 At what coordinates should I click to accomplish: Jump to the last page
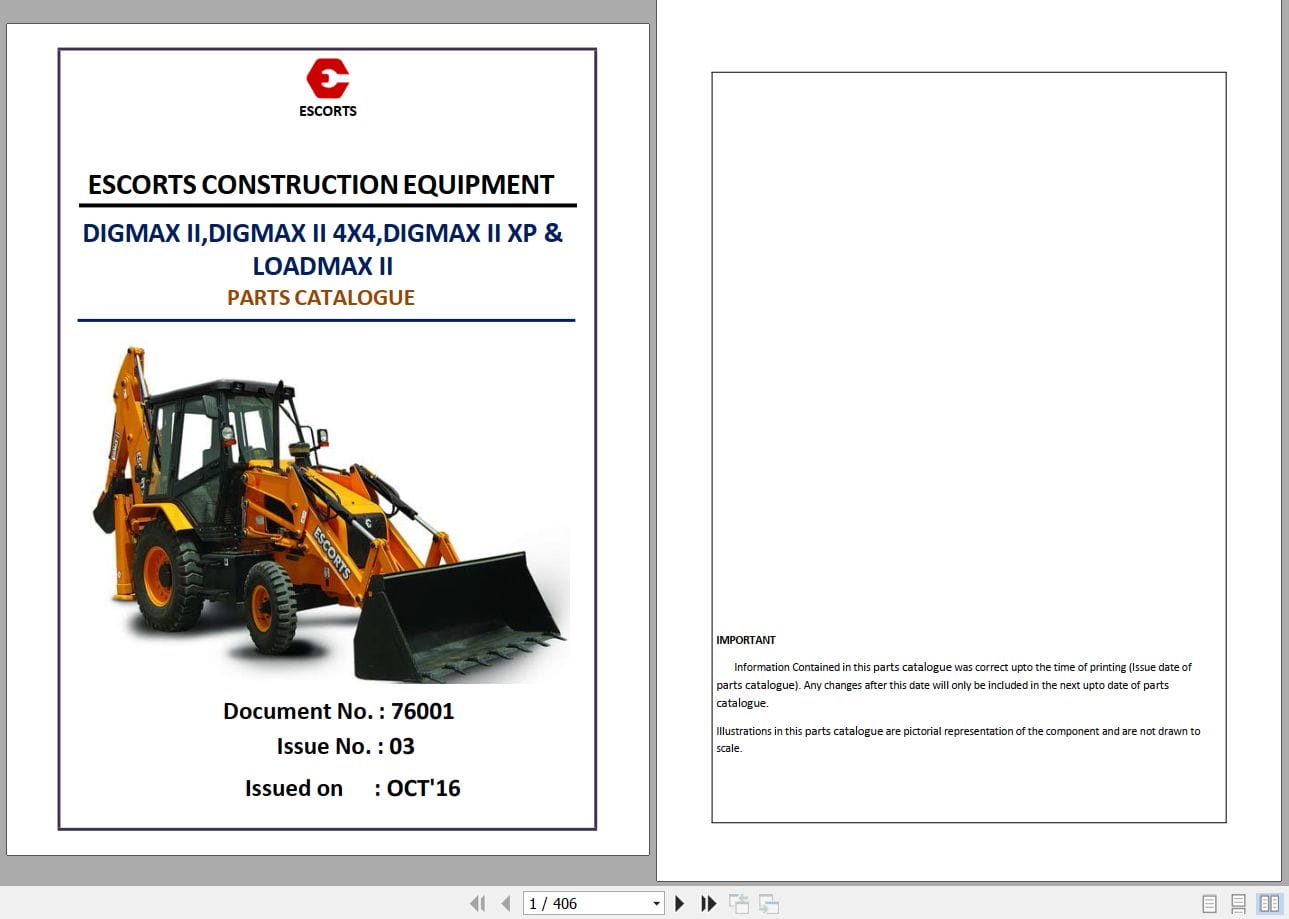708,903
